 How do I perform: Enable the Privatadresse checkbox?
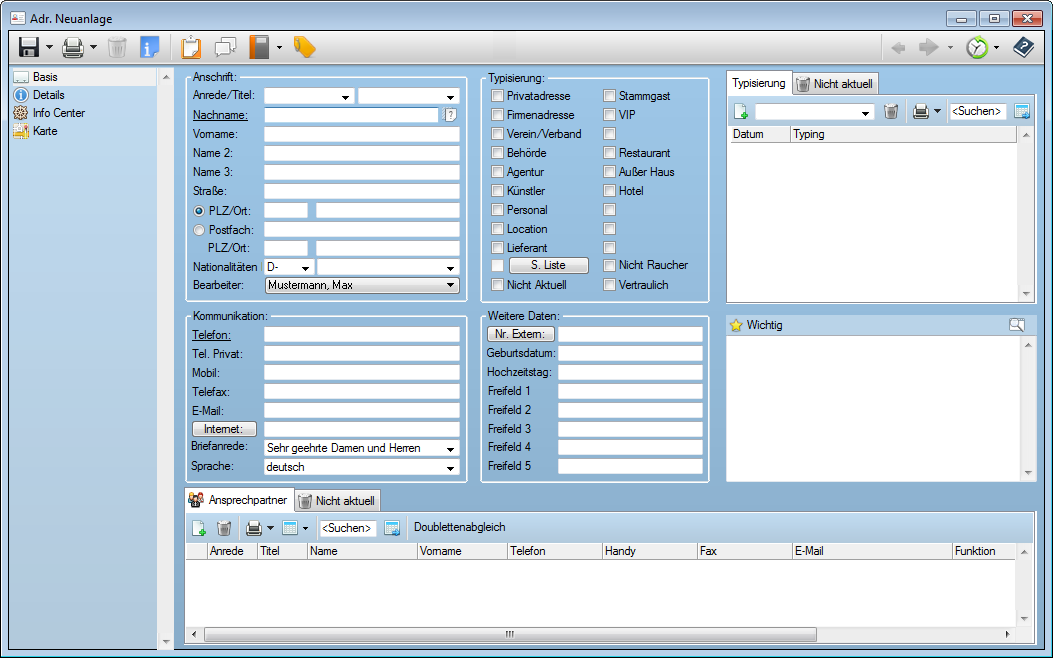497,96
